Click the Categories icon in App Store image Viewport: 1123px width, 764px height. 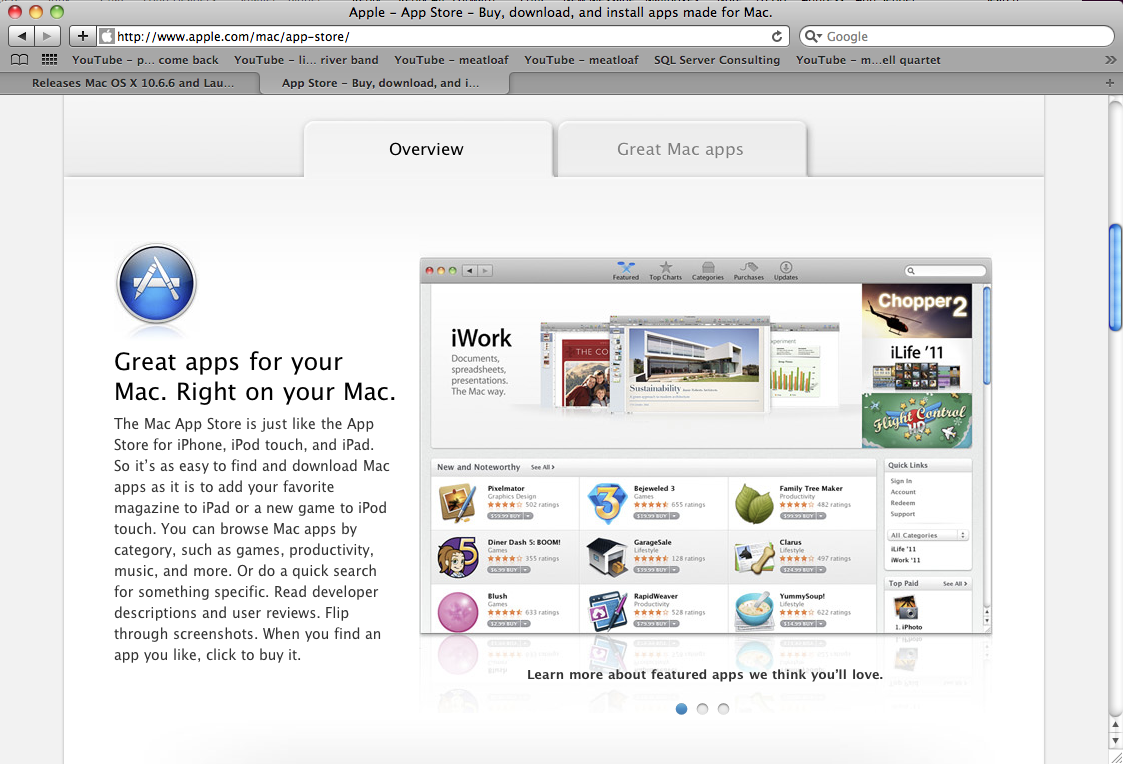[708, 271]
